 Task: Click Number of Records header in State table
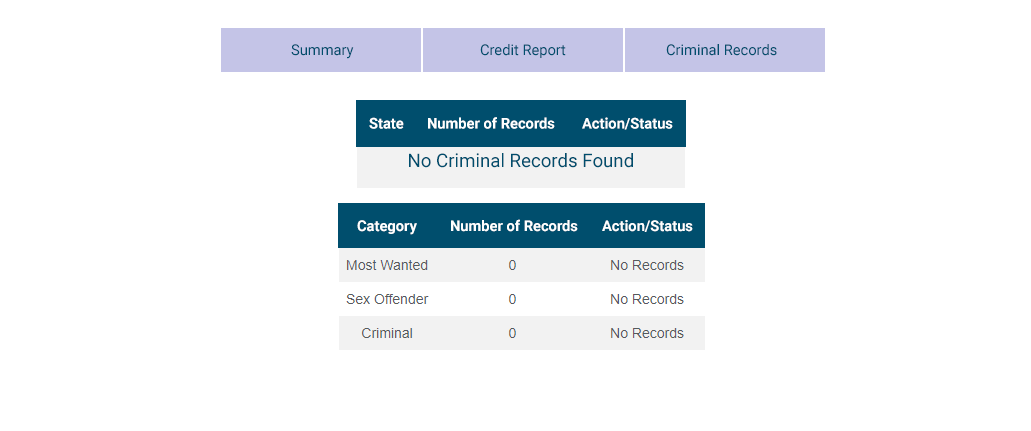[491, 124]
